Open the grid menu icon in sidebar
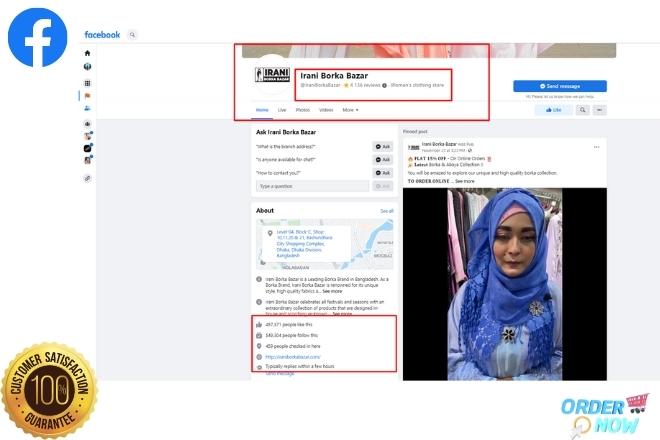This screenshot has height=440, width=660. pos(88,83)
